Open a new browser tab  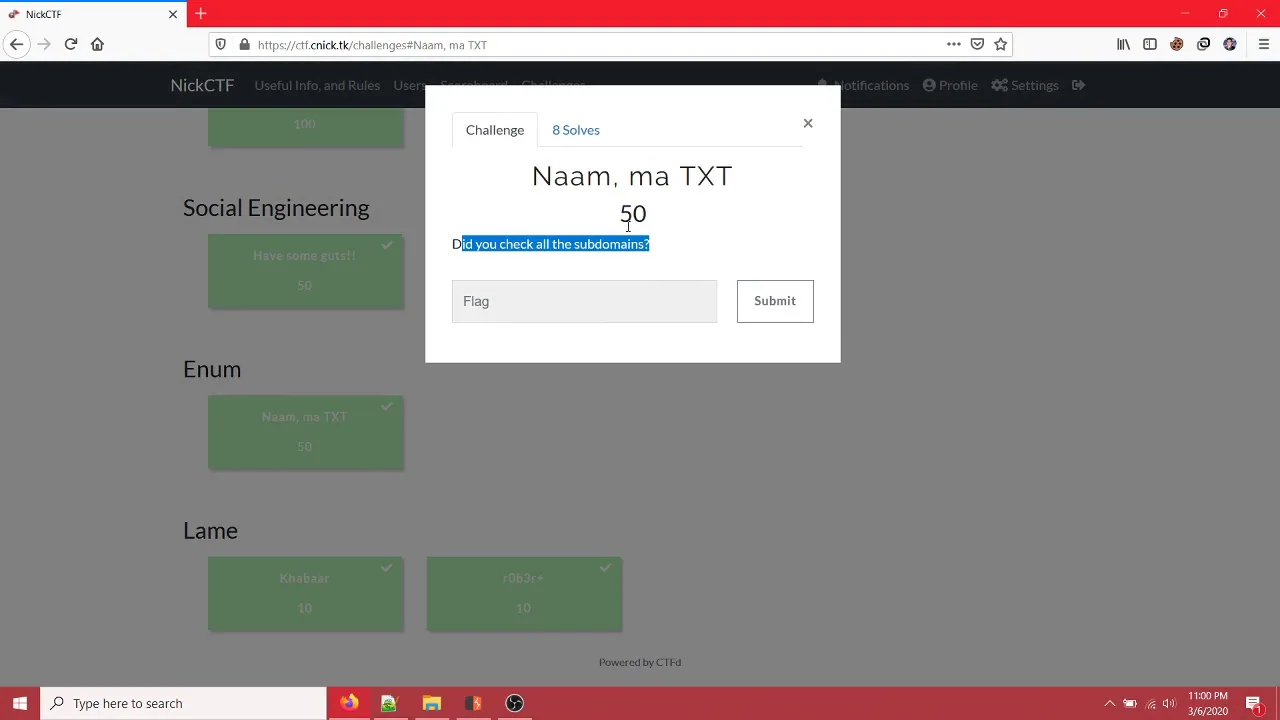(201, 14)
